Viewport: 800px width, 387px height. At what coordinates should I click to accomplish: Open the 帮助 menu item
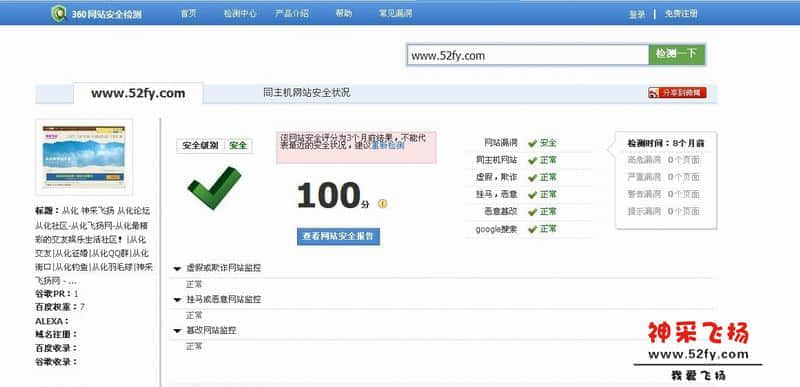click(x=343, y=14)
